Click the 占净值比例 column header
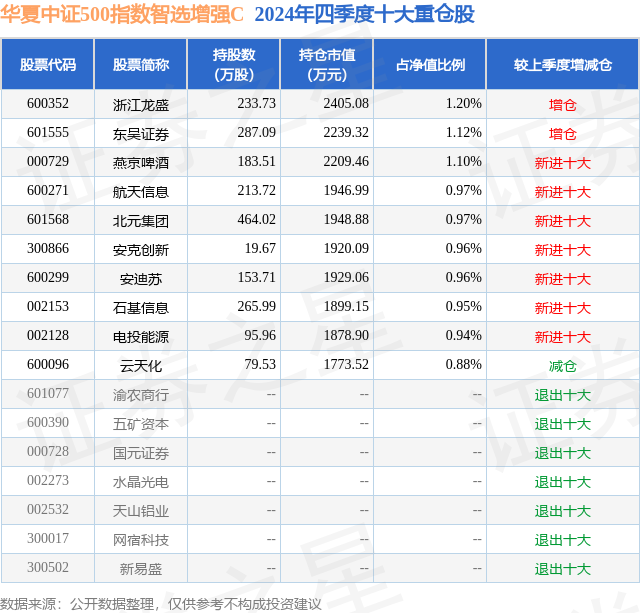Screen dimensions: 640x613 coord(430,64)
